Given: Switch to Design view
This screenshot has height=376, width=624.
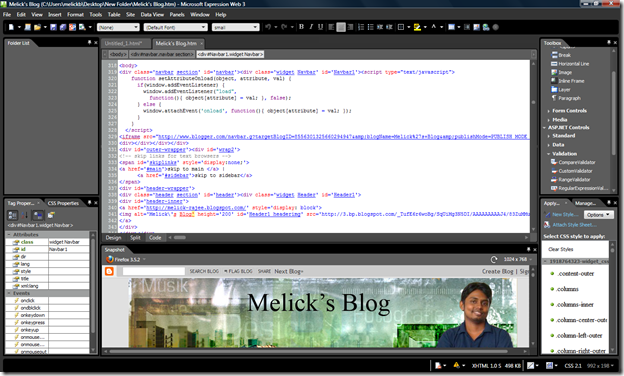Looking at the screenshot, I should coord(113,238).
